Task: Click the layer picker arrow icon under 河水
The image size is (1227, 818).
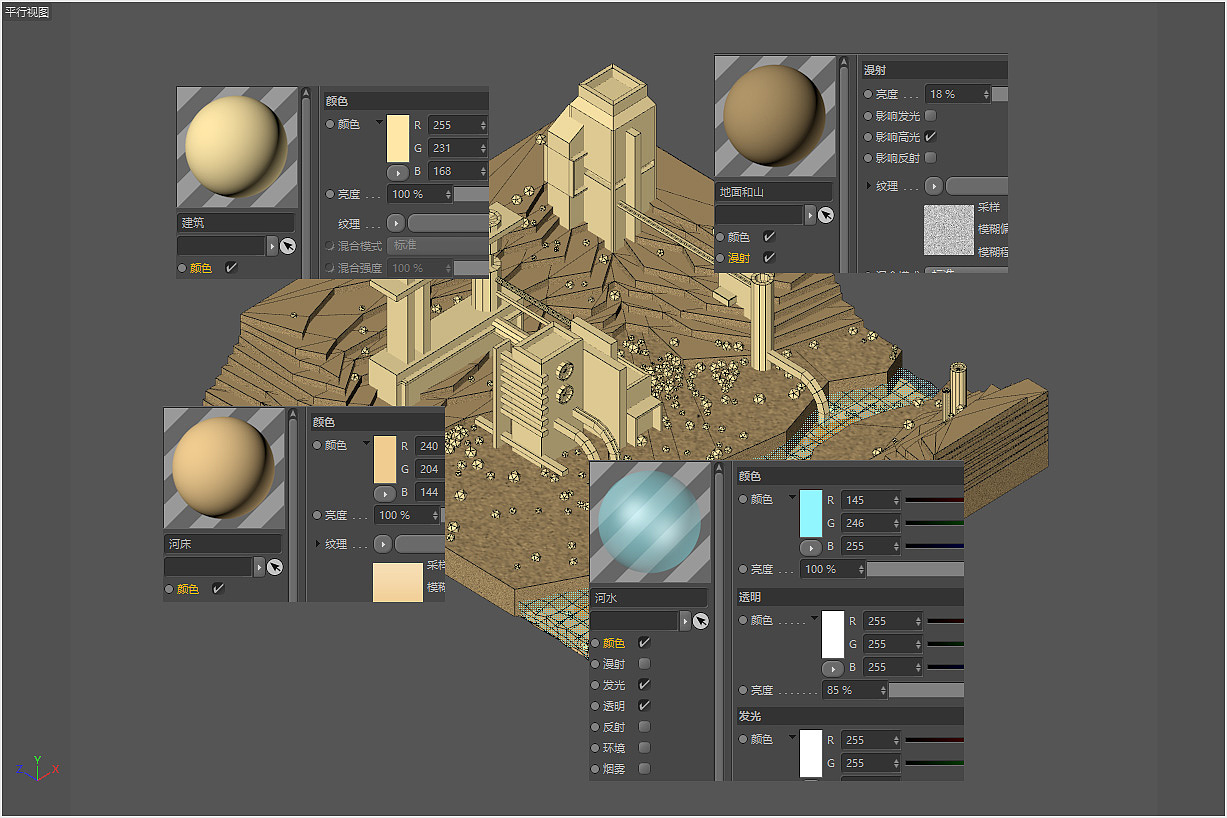Action: coord(701,621)
